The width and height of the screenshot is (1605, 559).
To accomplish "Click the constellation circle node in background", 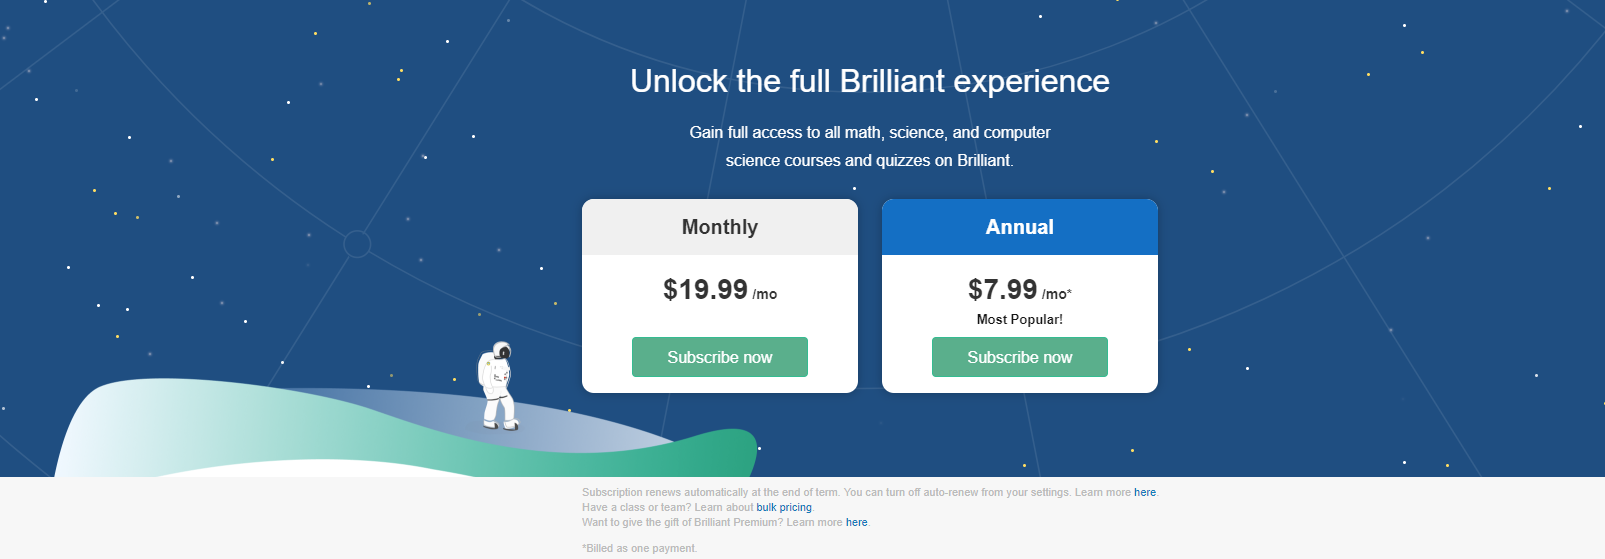I will click(x=357, y=244).
